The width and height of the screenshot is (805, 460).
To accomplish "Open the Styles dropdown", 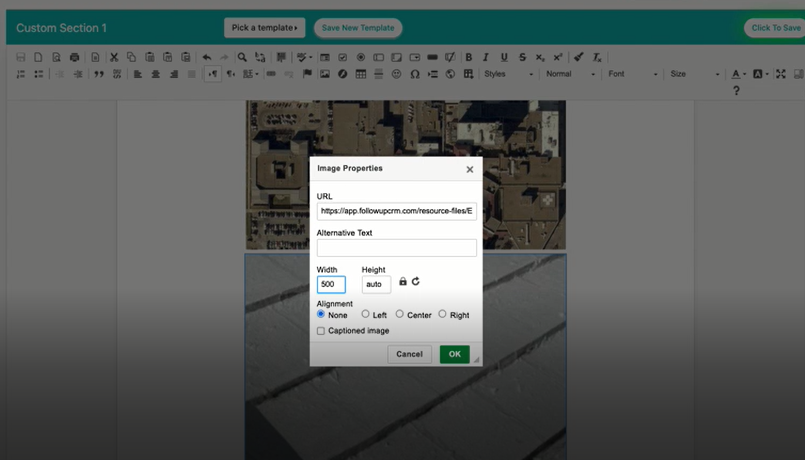I will pyautogui.click(x=508, y=74).
